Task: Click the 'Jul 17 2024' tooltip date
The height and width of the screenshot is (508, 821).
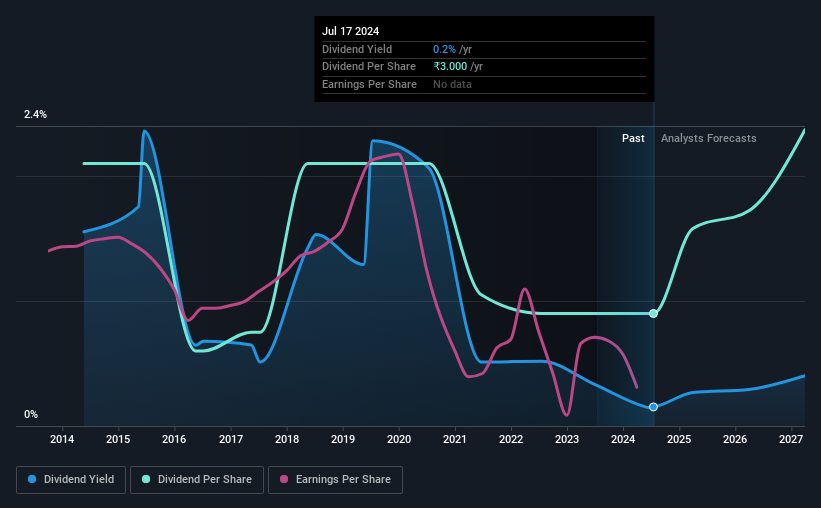Action: [350, 31]
